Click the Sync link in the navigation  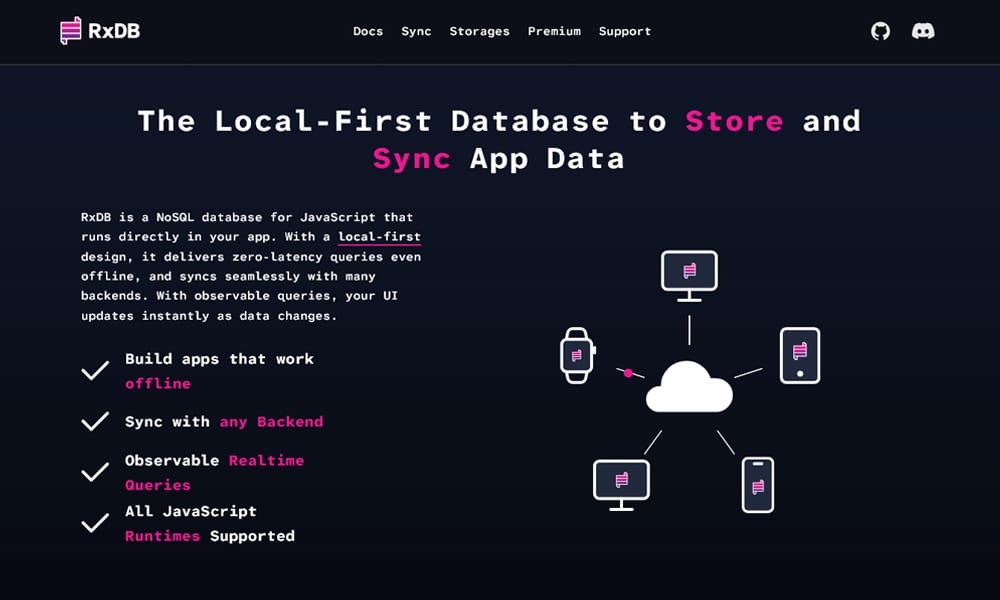click(x=416, y=31)
